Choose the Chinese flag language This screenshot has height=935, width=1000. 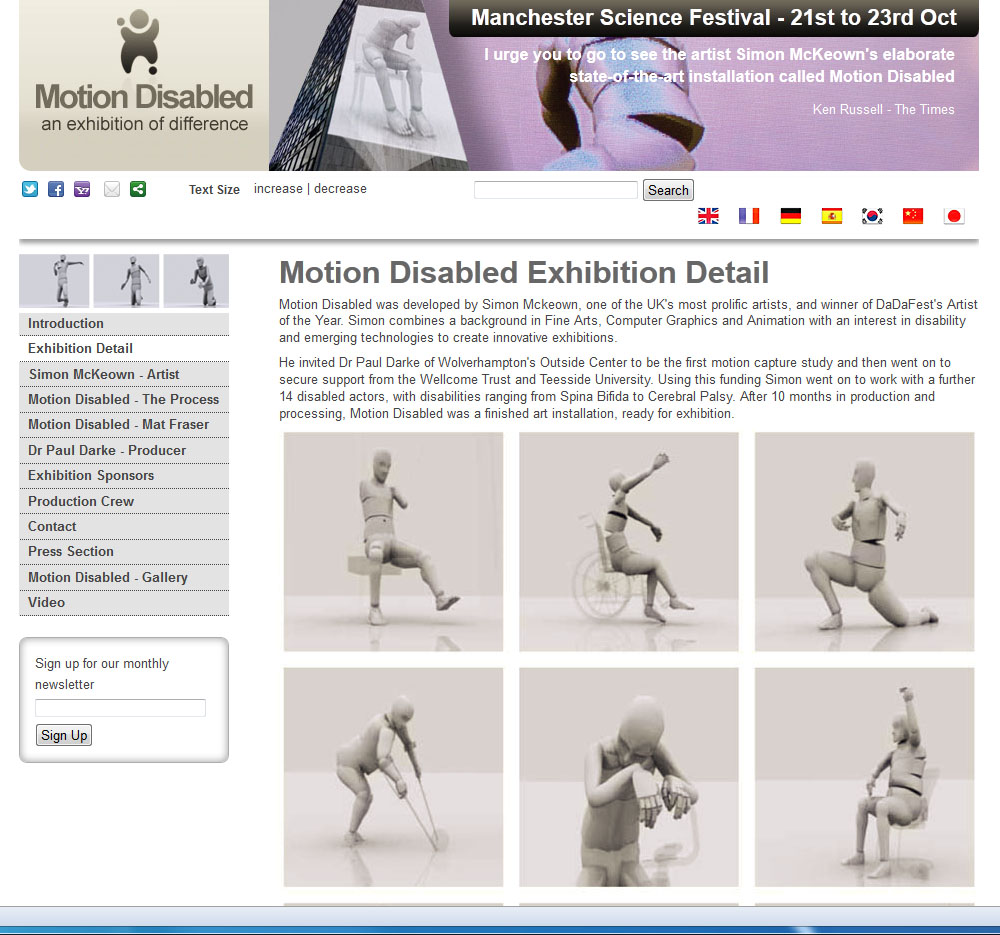click(913, 216)
